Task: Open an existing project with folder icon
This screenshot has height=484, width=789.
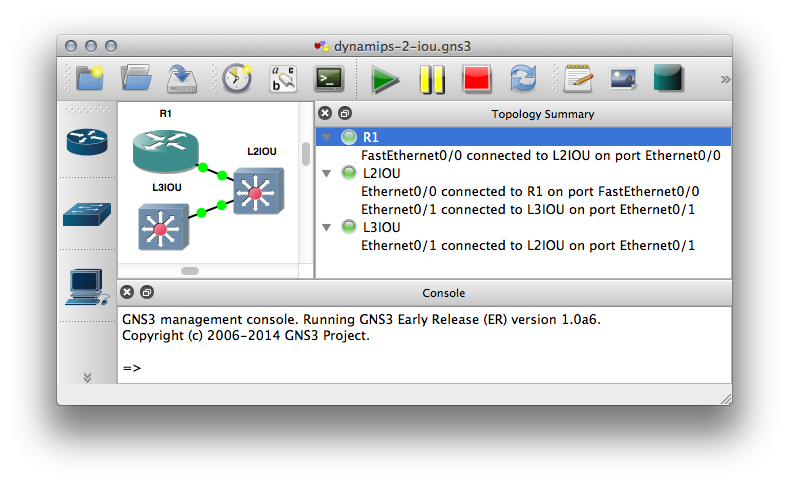Action: click(136, 78)
